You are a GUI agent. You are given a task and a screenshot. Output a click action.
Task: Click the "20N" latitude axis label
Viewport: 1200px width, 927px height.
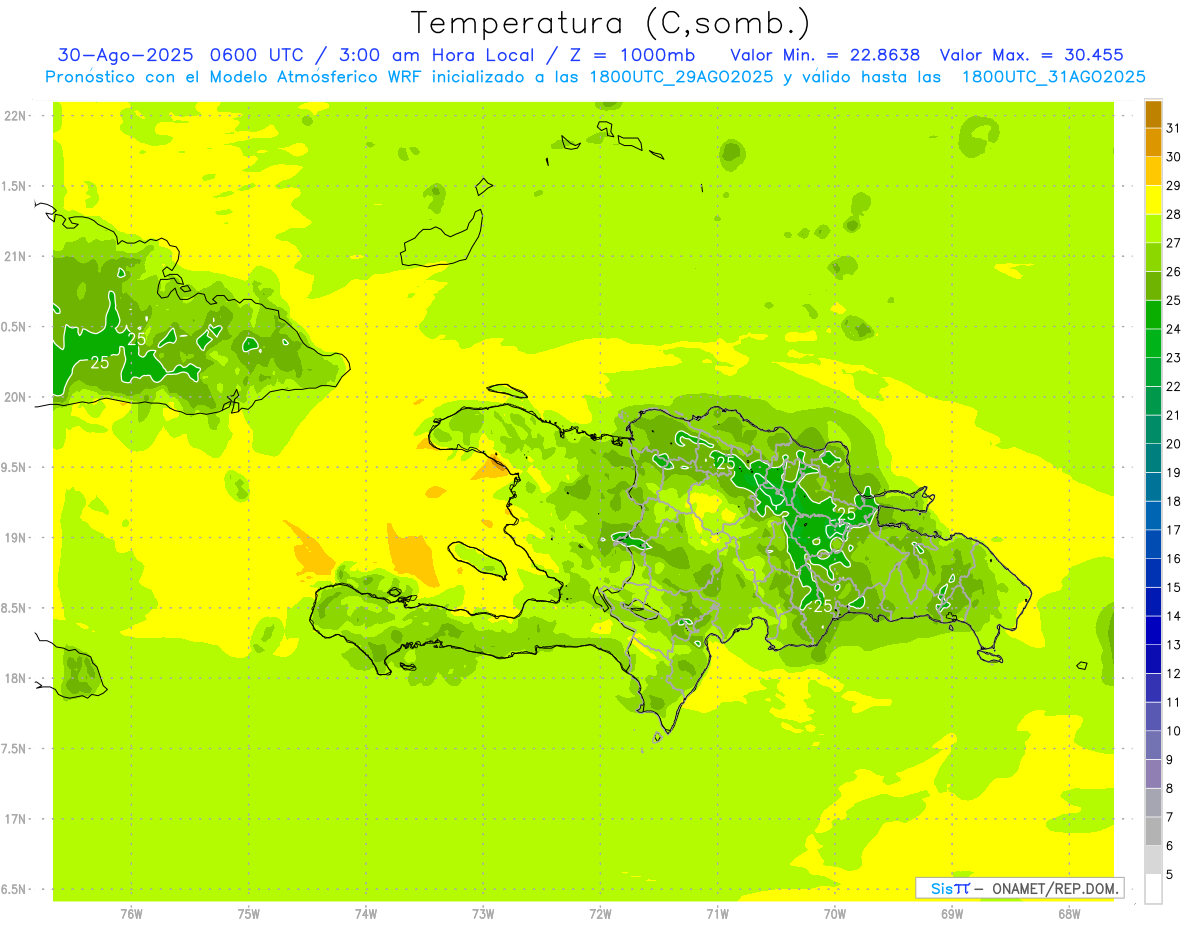click(x=15, y=398)
